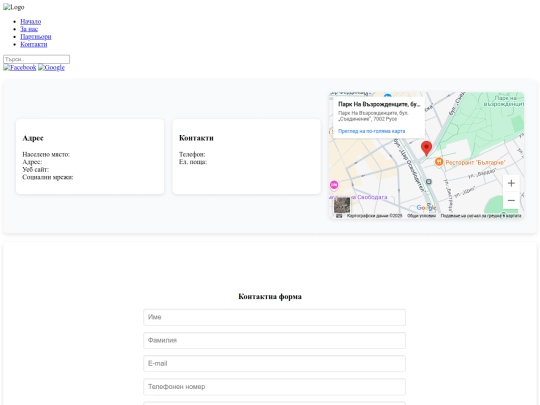The height and width of the screenshot is (405, 540).
Task: Select the Телефон label
Action: (192, 154)
